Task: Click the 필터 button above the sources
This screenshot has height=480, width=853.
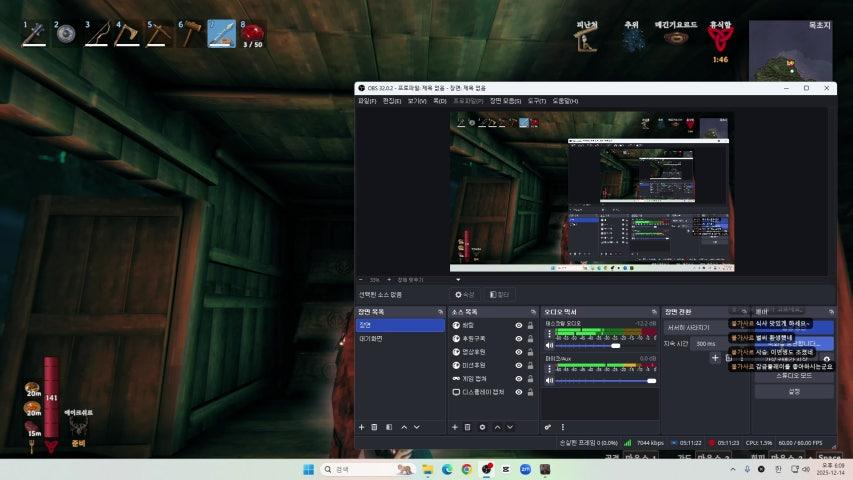Action: [499, 295]
